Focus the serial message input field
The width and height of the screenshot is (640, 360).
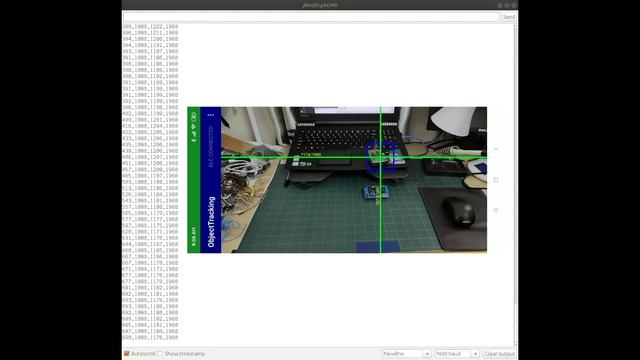[311, 17]
